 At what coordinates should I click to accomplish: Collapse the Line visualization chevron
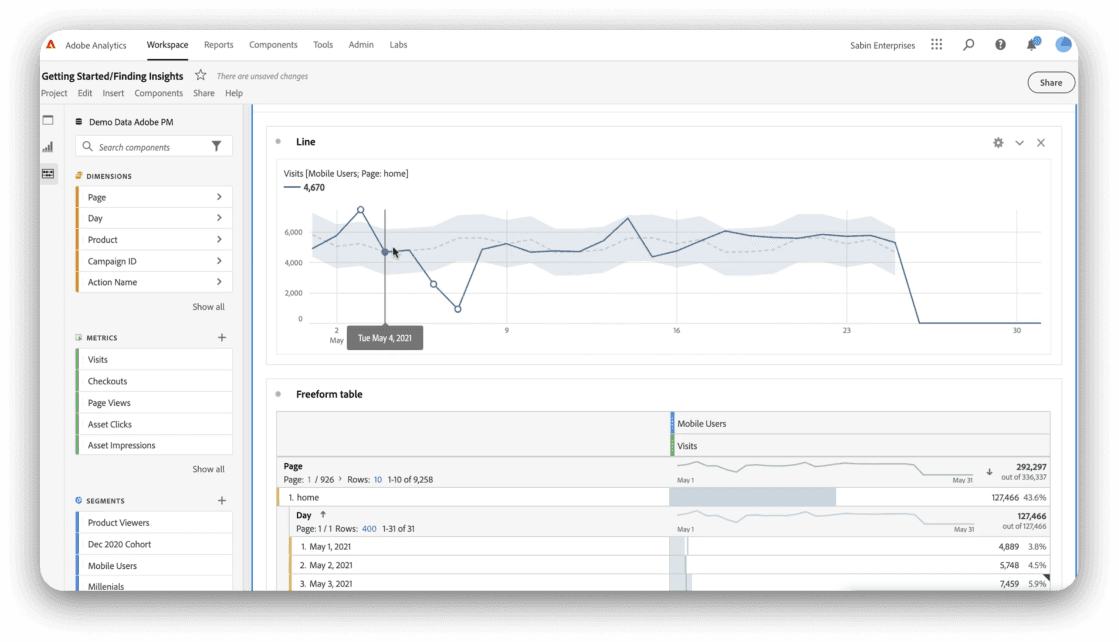(1020, 143)
